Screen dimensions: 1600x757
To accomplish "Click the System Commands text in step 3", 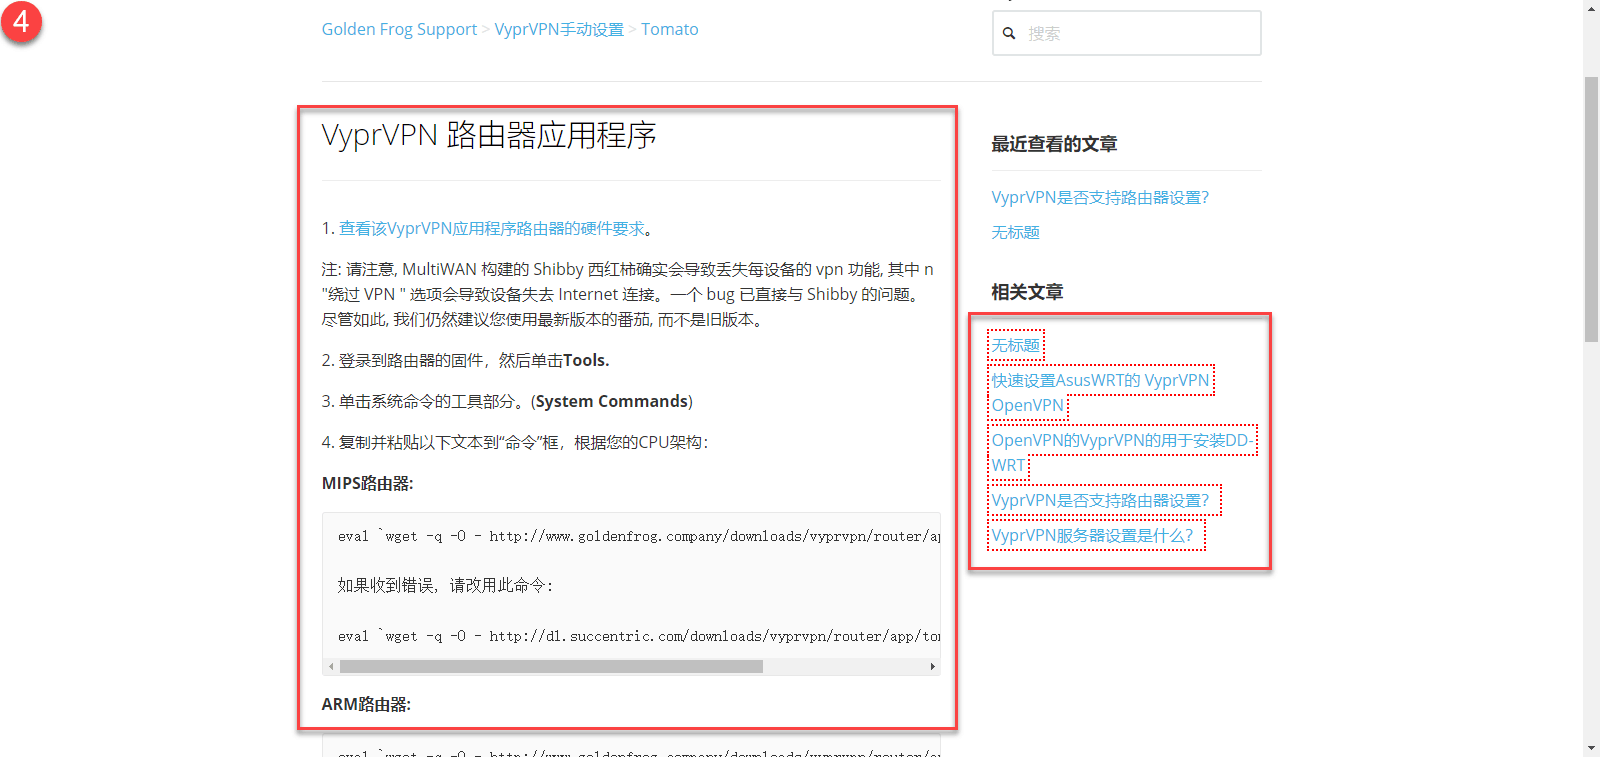I will tap(612, 401).
